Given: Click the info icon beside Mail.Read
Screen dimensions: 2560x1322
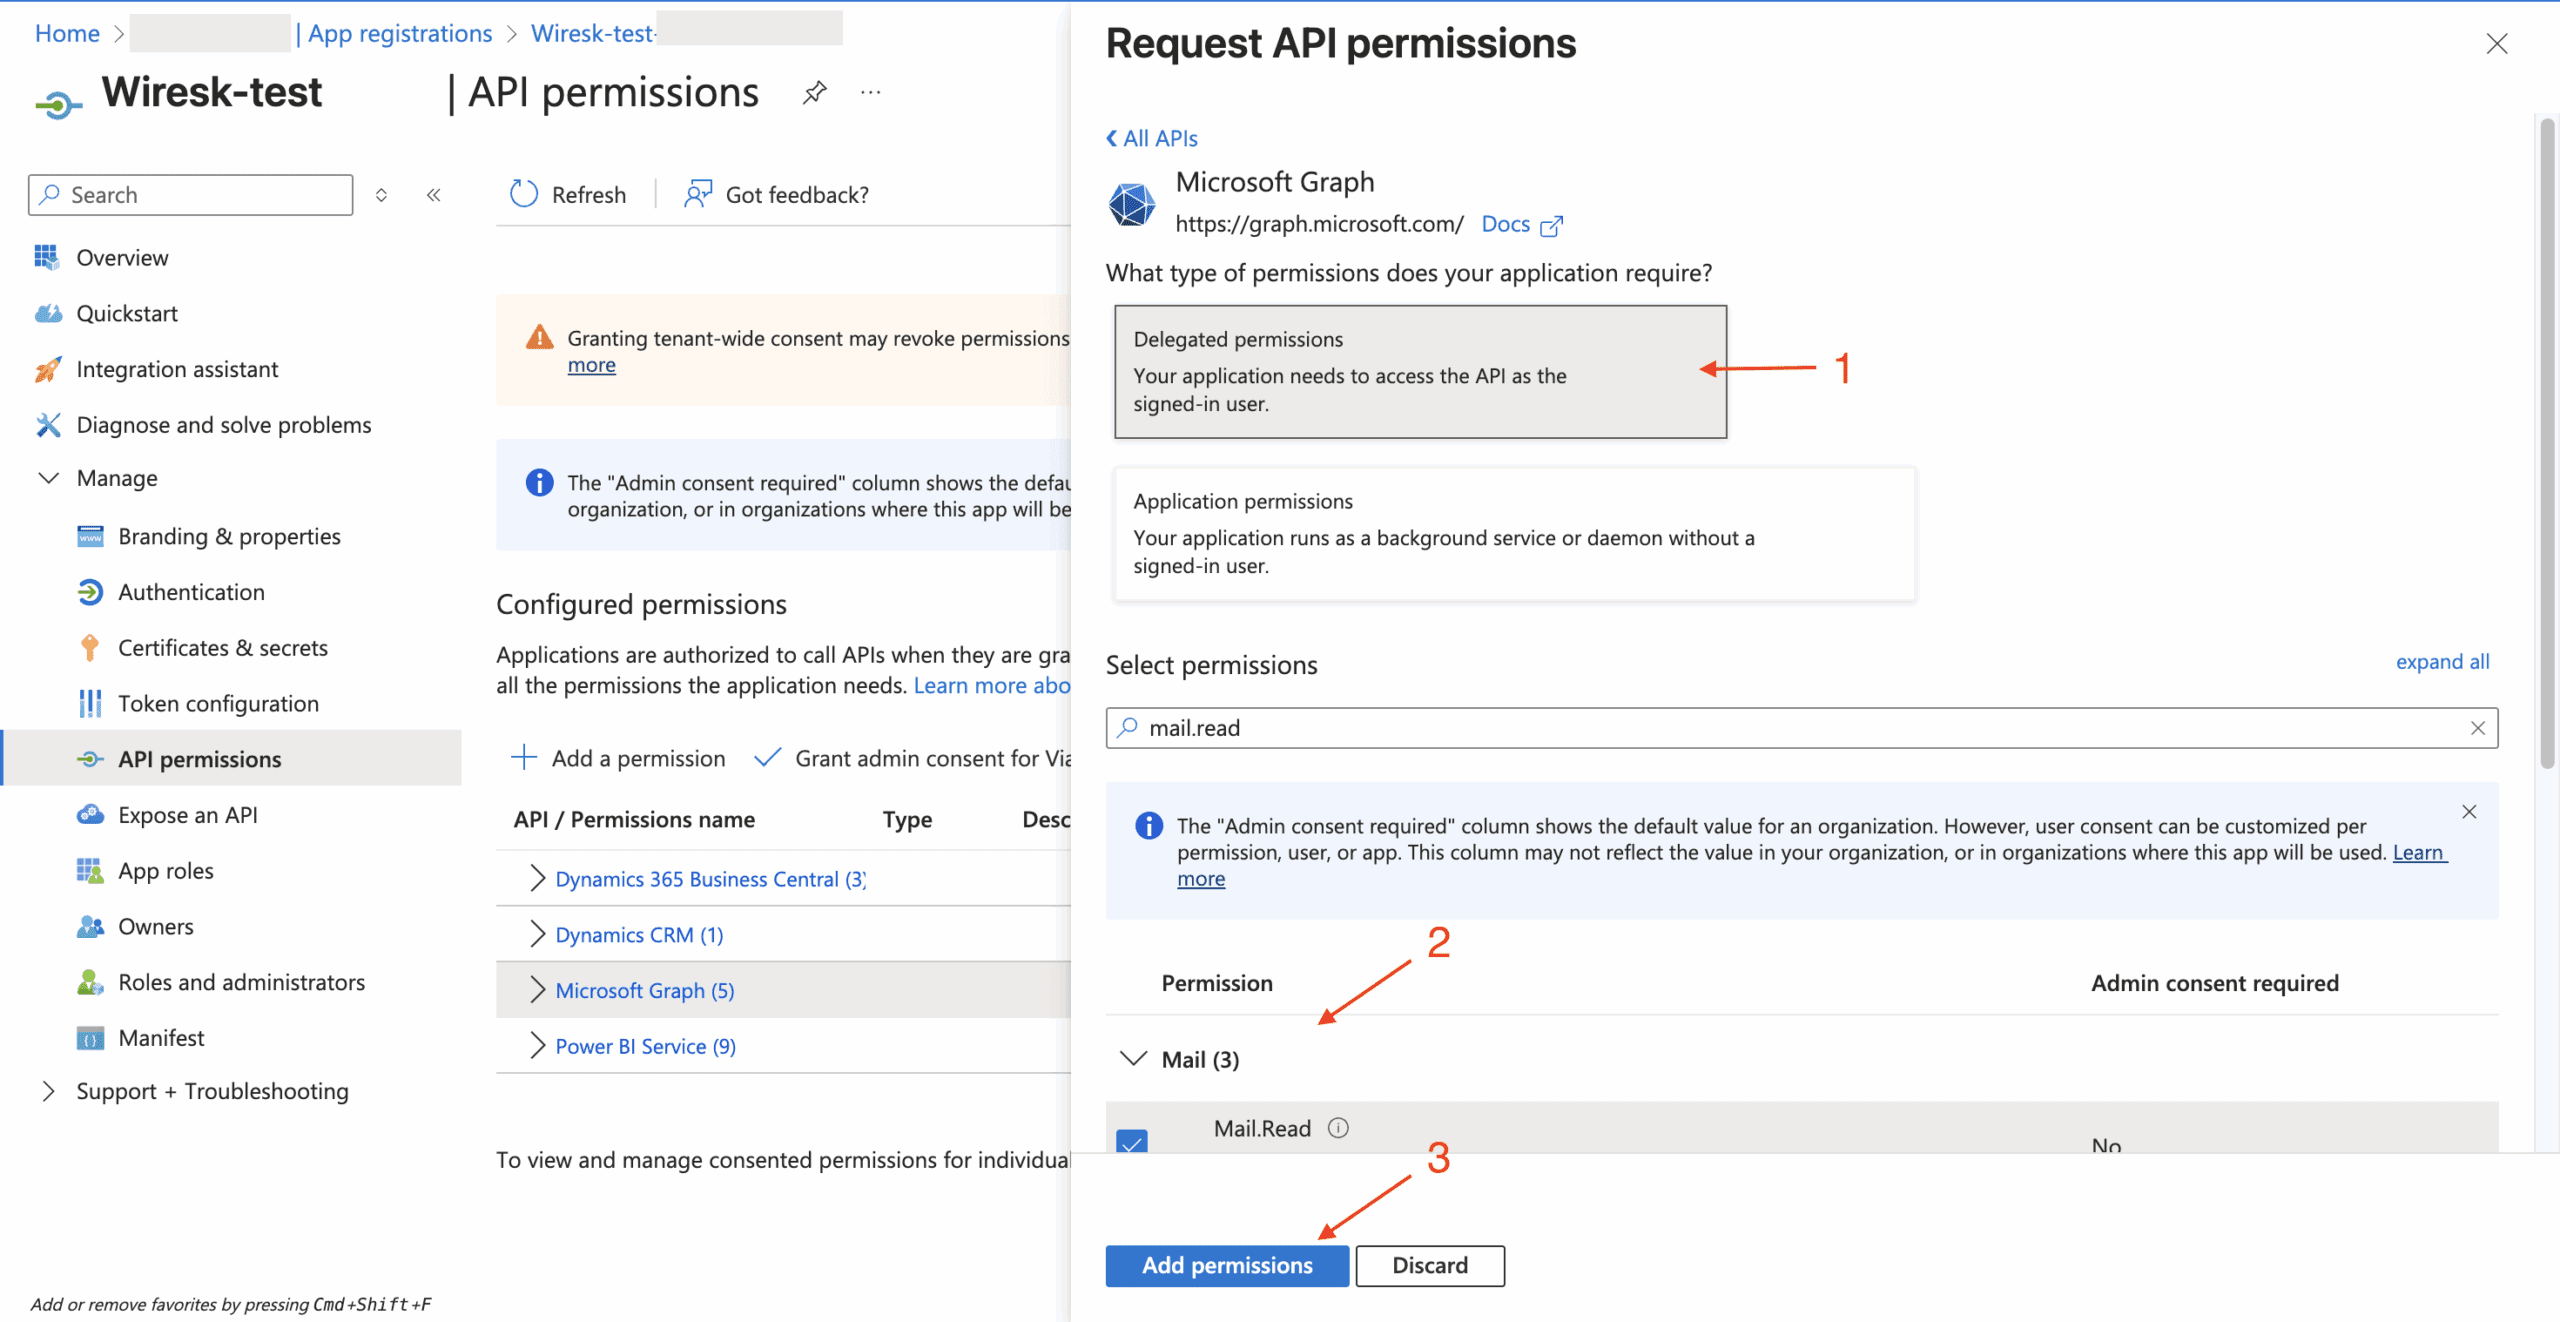Looking at the screenshot, I should coord(1338,1128).
